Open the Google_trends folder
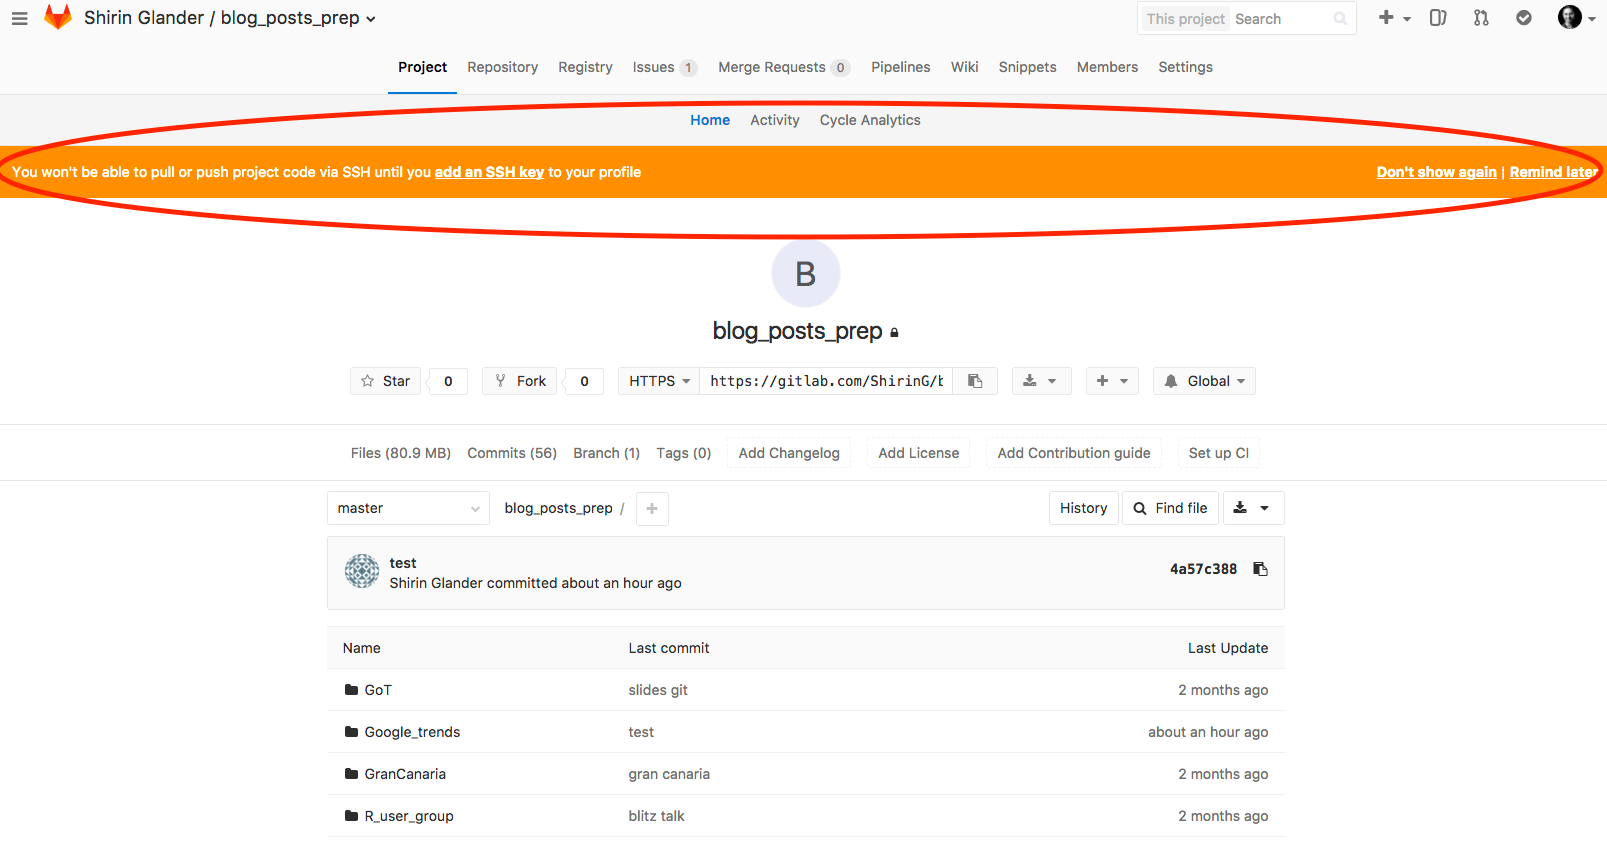 [x=412, y=732]
